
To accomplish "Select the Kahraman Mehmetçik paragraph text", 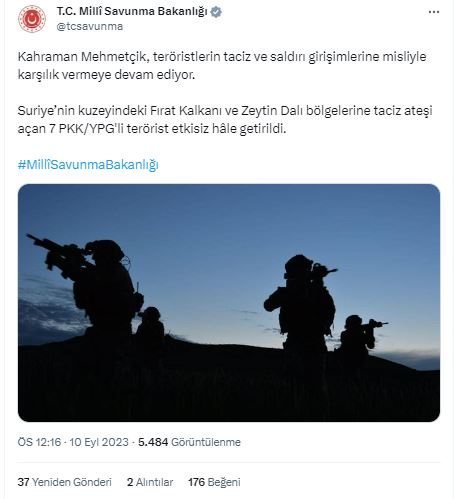I will coord(222,66).
